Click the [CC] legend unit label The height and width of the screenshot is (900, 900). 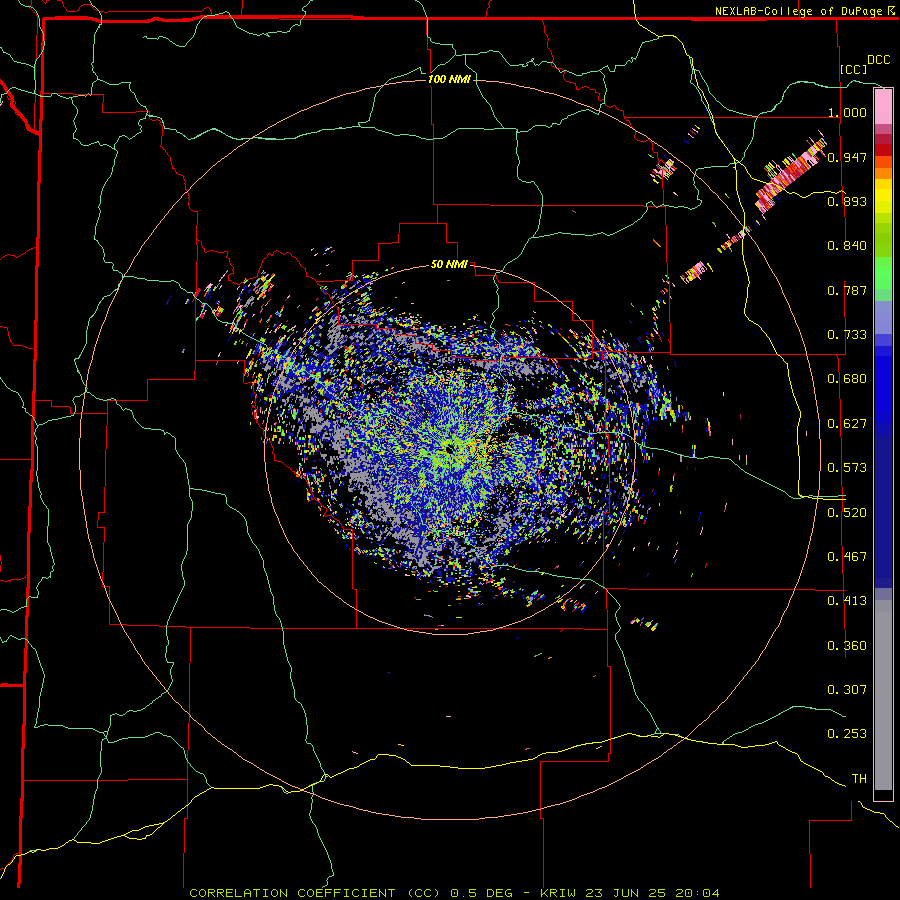tap(854, 69)
